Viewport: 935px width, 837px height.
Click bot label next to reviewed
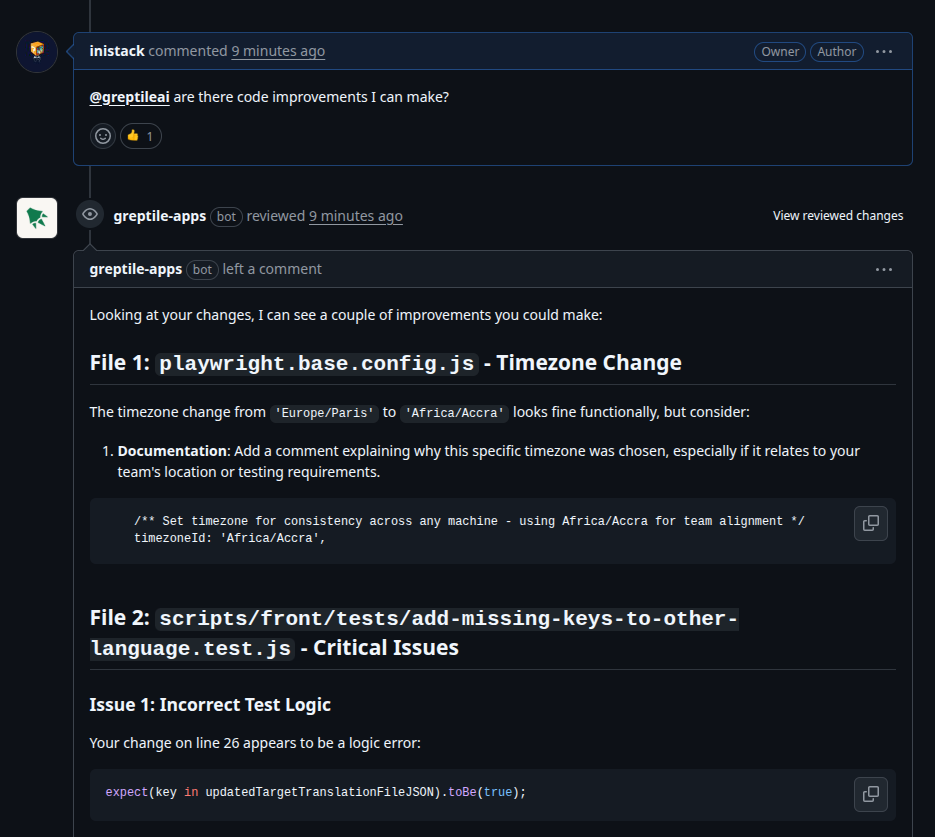[226, 216]
